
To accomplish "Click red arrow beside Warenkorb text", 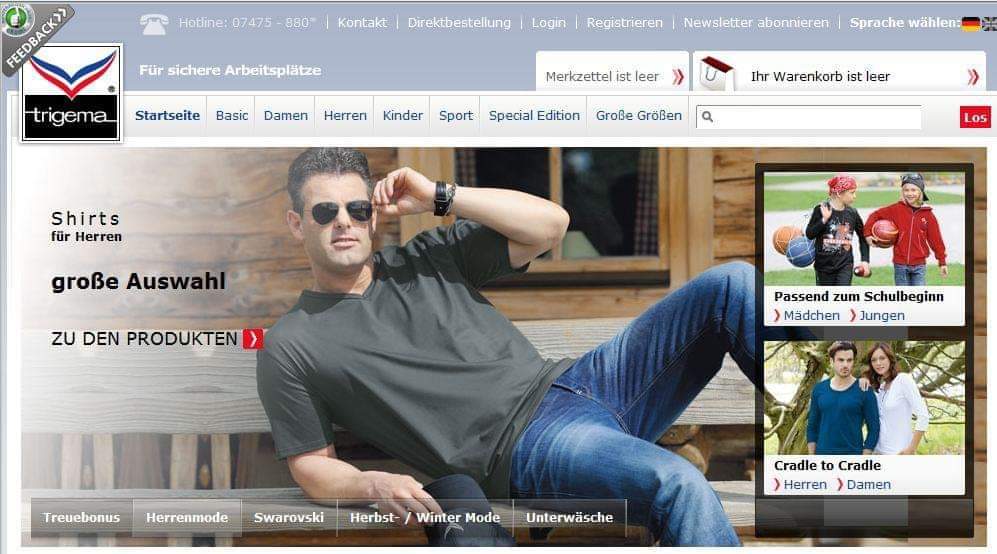I will (x=972, y=76).
